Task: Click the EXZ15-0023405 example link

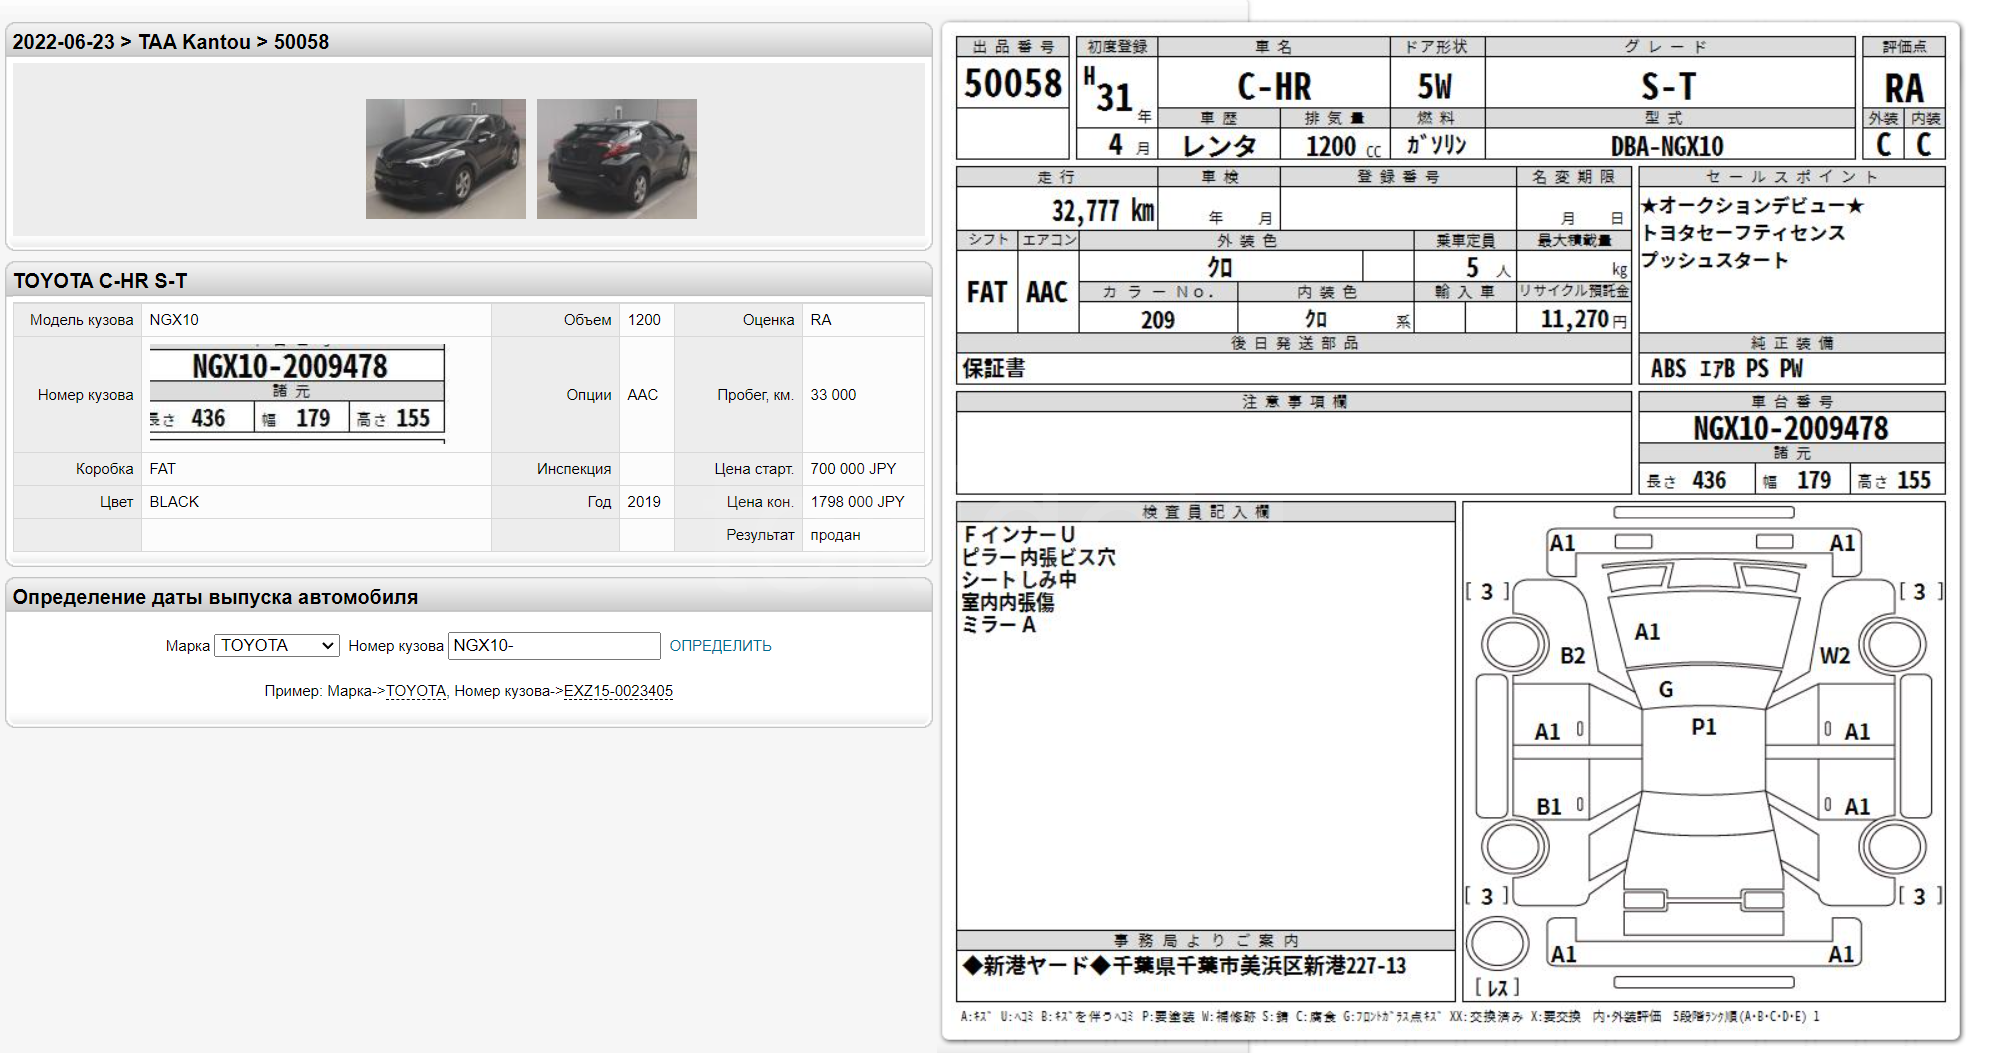Action: [x=618, y=691]
